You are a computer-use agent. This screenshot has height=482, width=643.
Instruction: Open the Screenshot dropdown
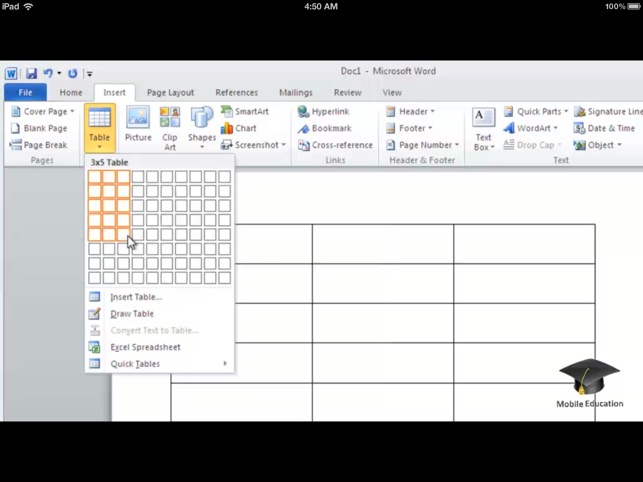pyautogui.click(x=253, y=145)
